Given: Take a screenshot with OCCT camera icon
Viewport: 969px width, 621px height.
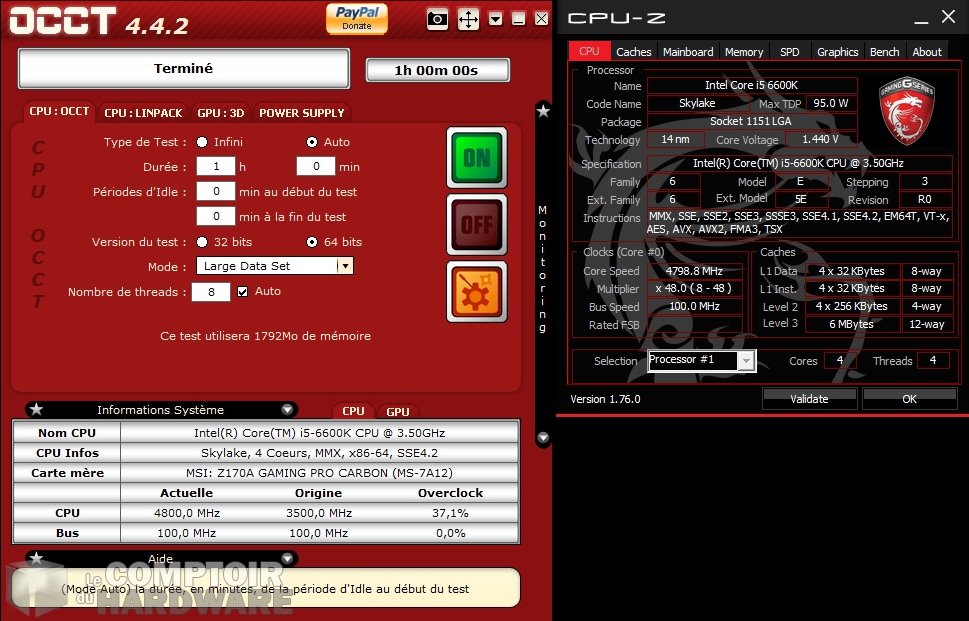Looking at the screenshot, I should [x=438, y=19].
